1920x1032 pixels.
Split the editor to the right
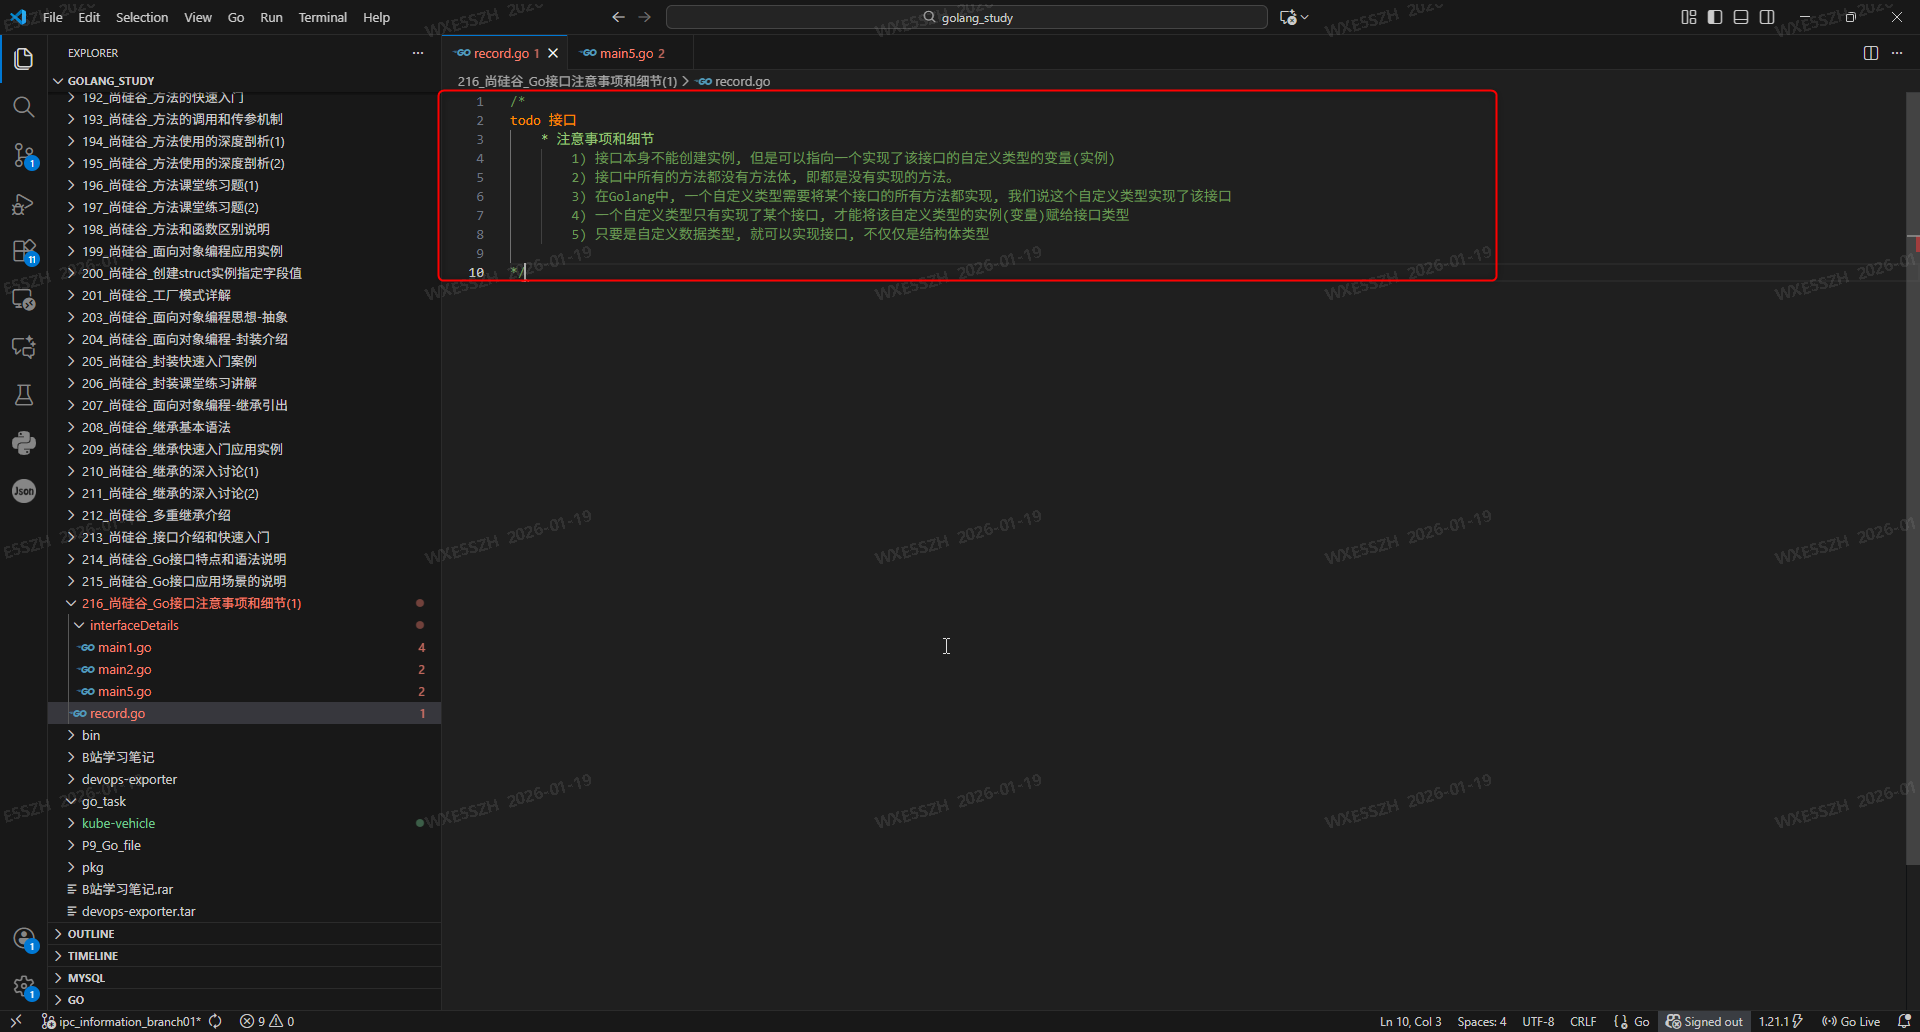(1871, 53)
